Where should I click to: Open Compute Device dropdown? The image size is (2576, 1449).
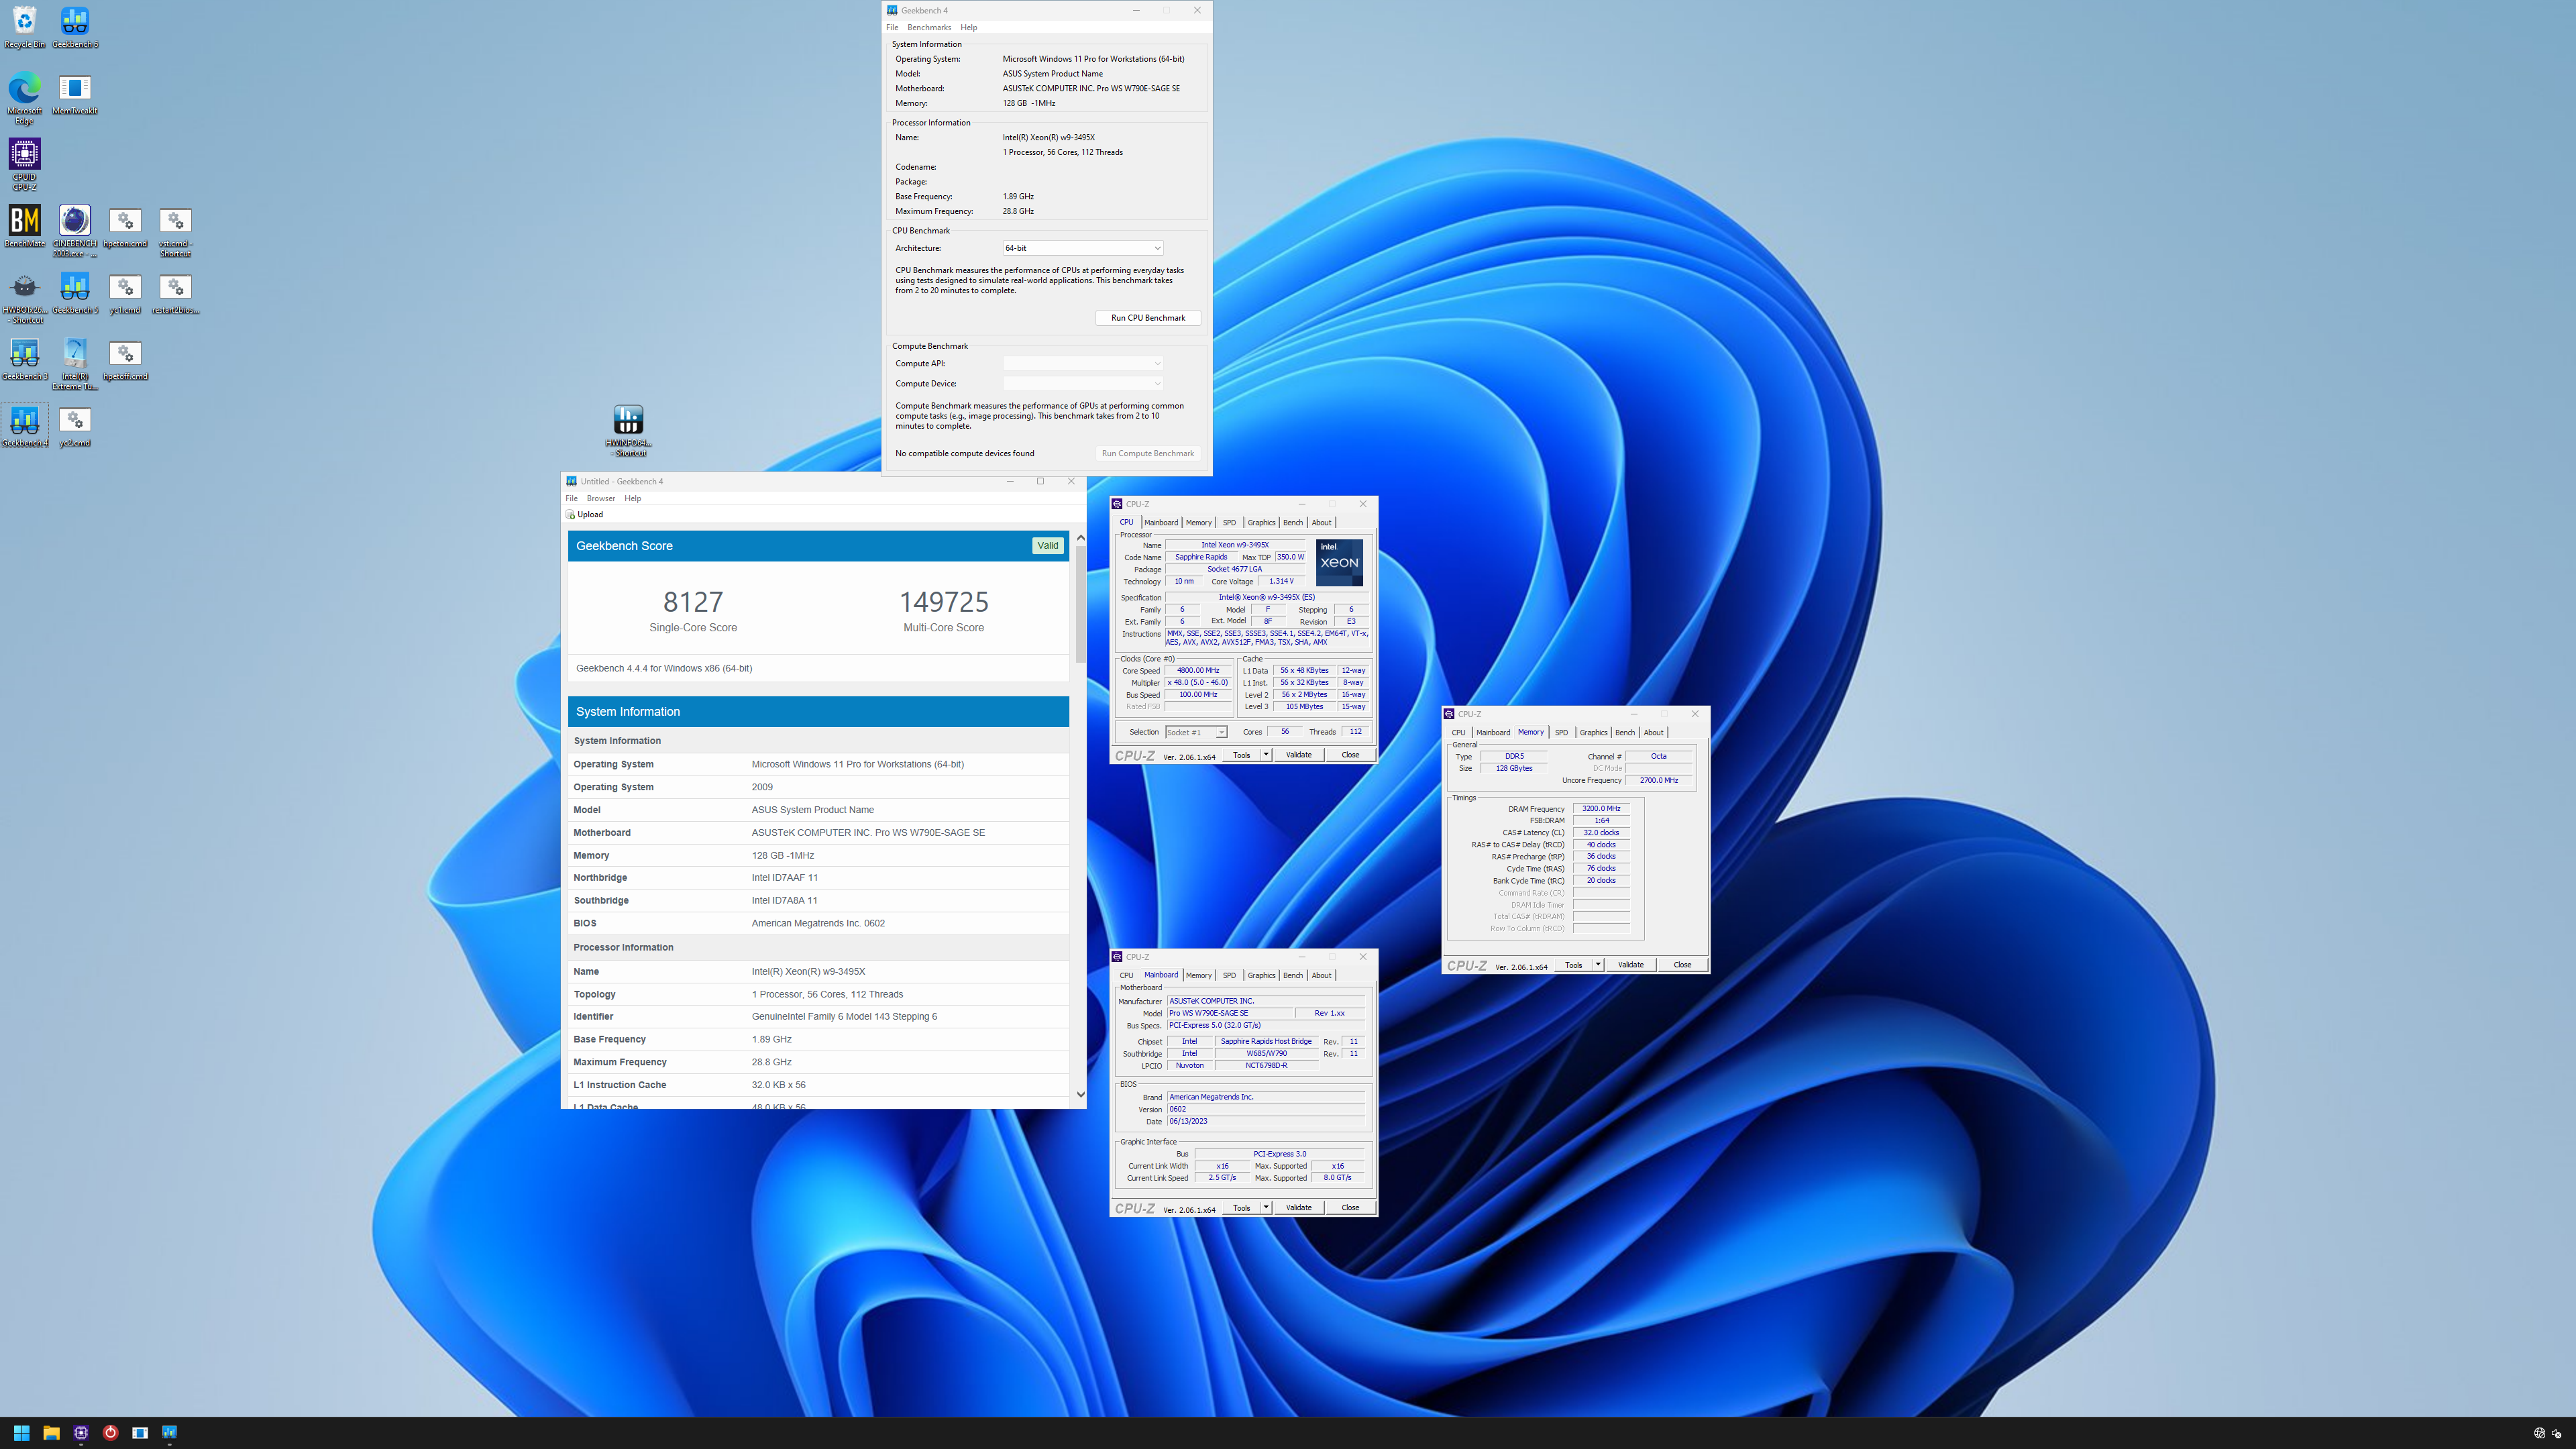click(x=1082, y=383)
